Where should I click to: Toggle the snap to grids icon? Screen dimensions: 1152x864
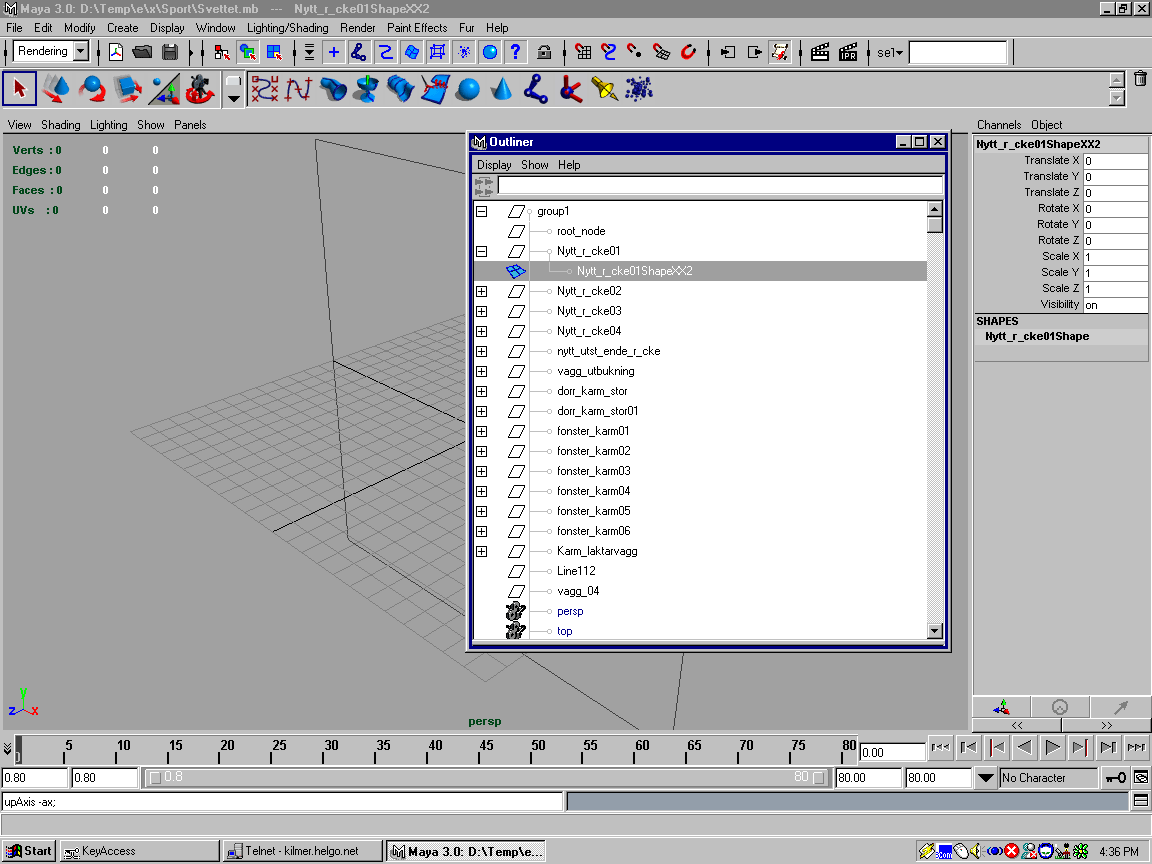click(x=584, y=52)
